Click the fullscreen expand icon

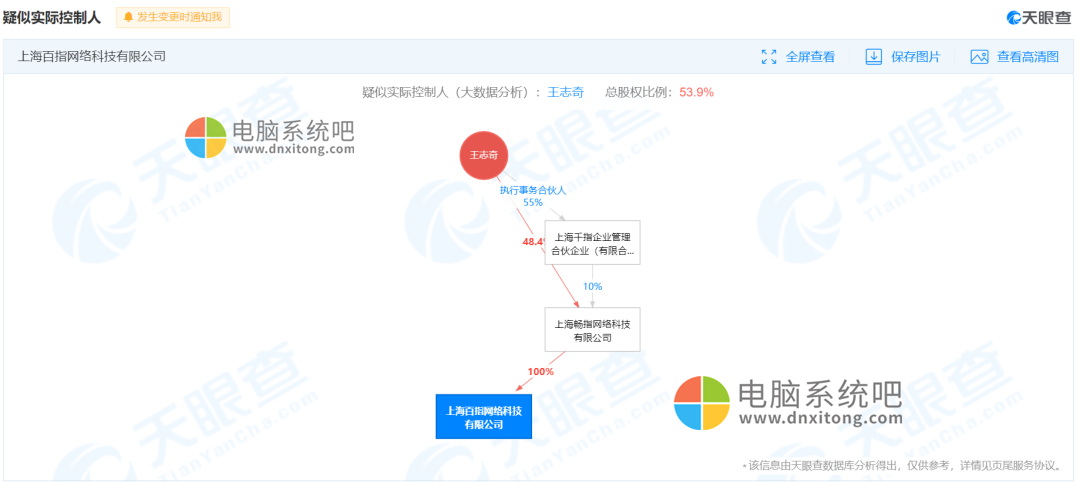769,57
